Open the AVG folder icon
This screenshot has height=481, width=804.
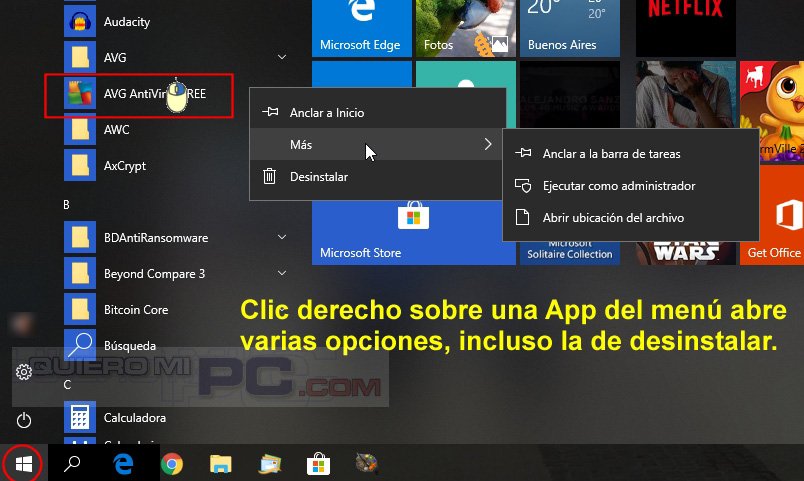click(x=79, y=57)
